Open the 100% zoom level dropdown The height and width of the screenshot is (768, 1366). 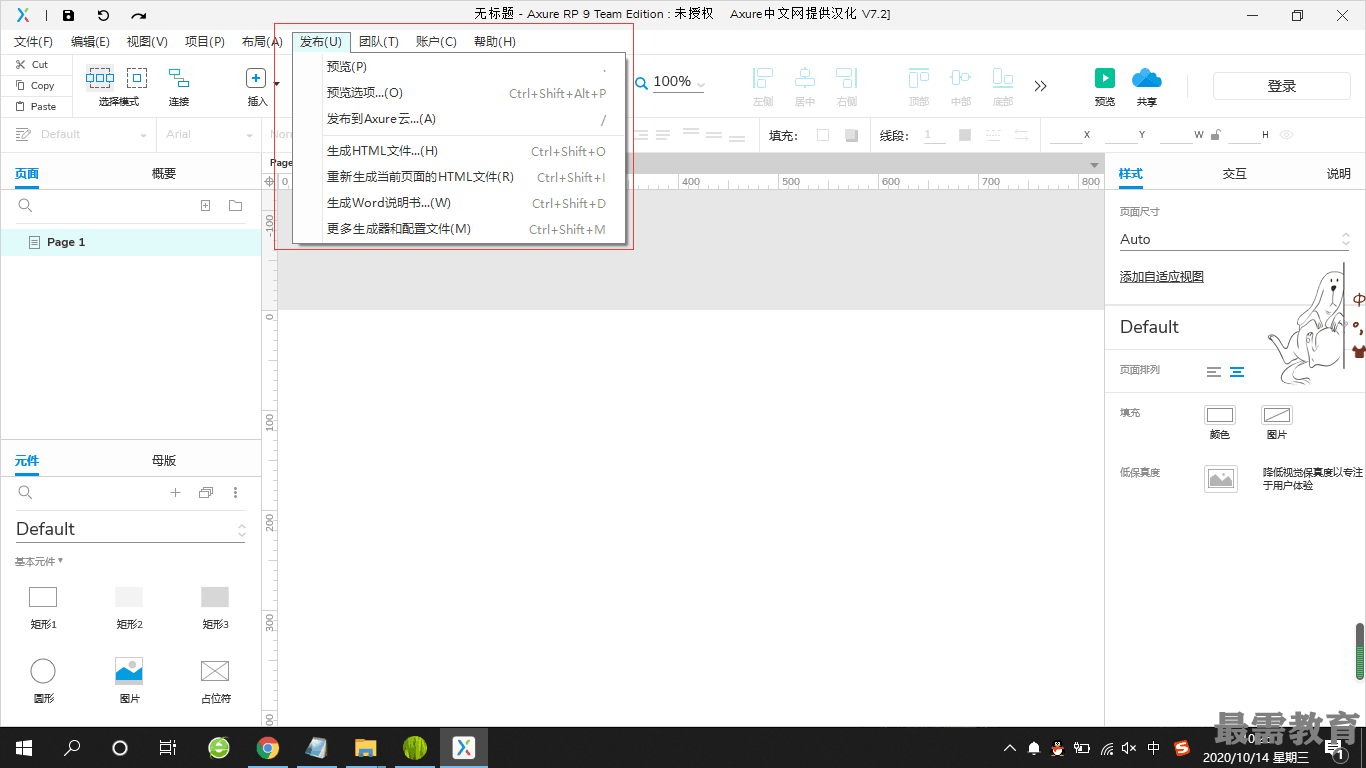[679, 82]
